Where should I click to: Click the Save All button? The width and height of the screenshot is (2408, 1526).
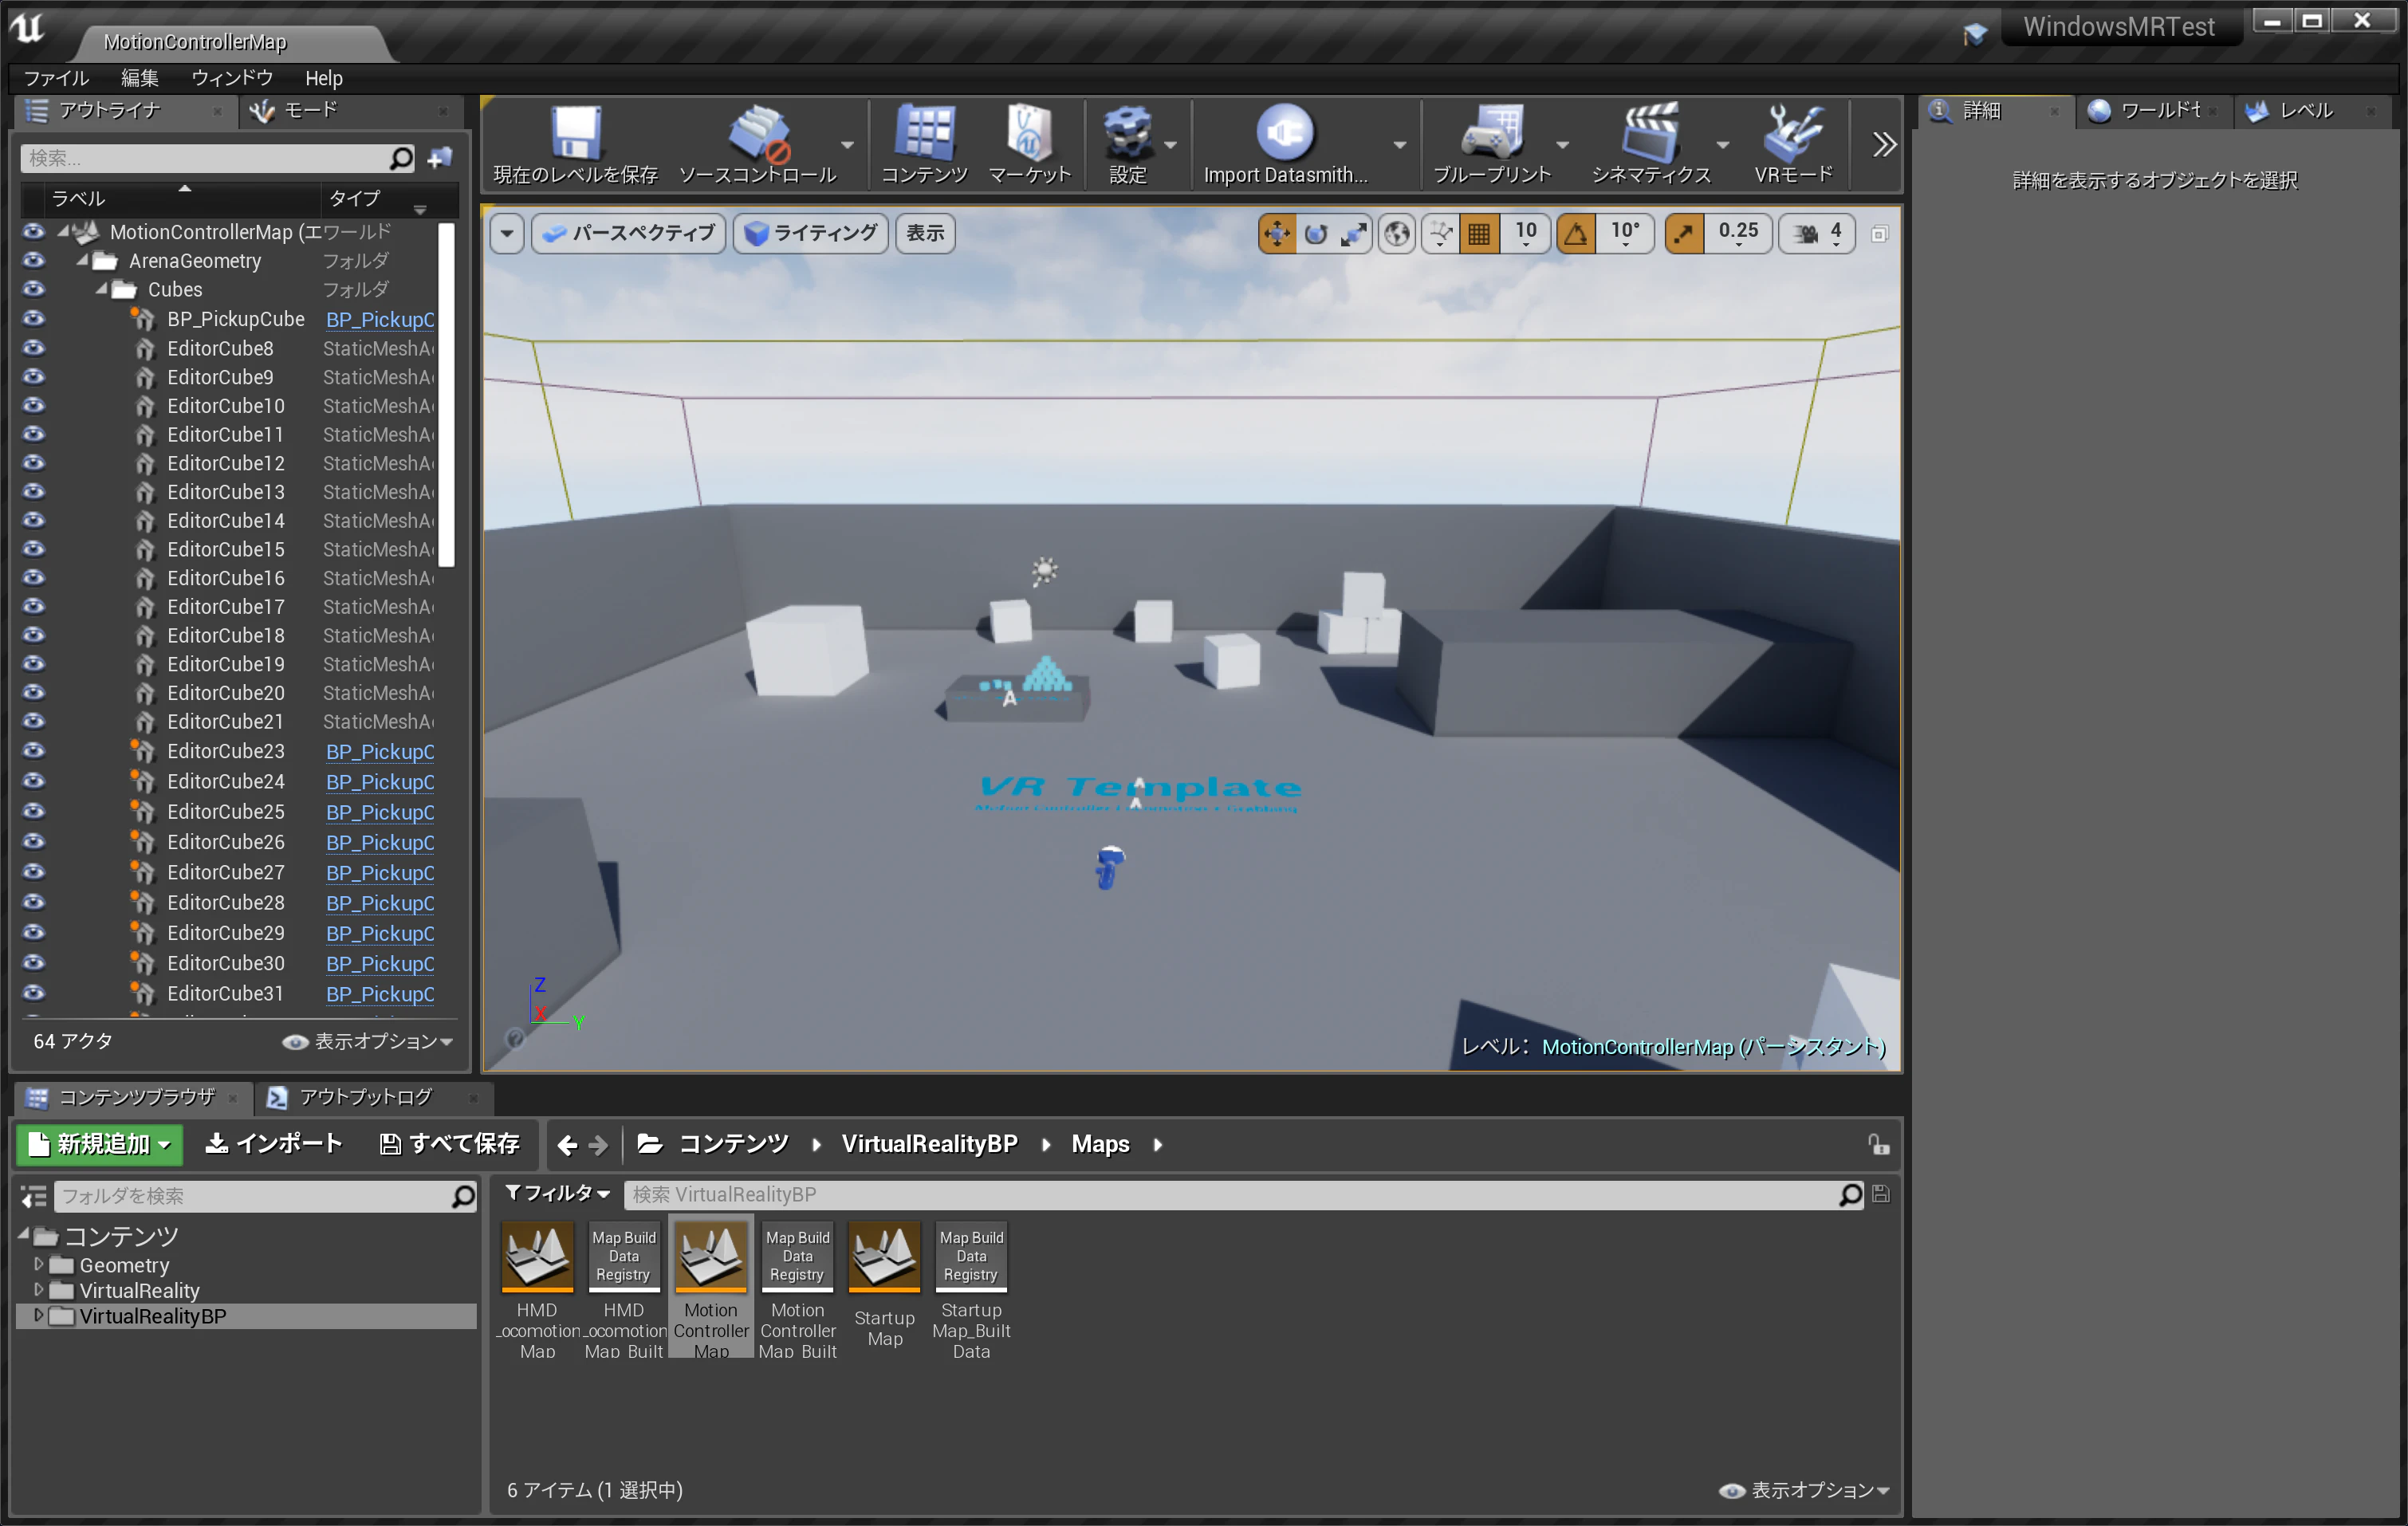[450, 1144]
